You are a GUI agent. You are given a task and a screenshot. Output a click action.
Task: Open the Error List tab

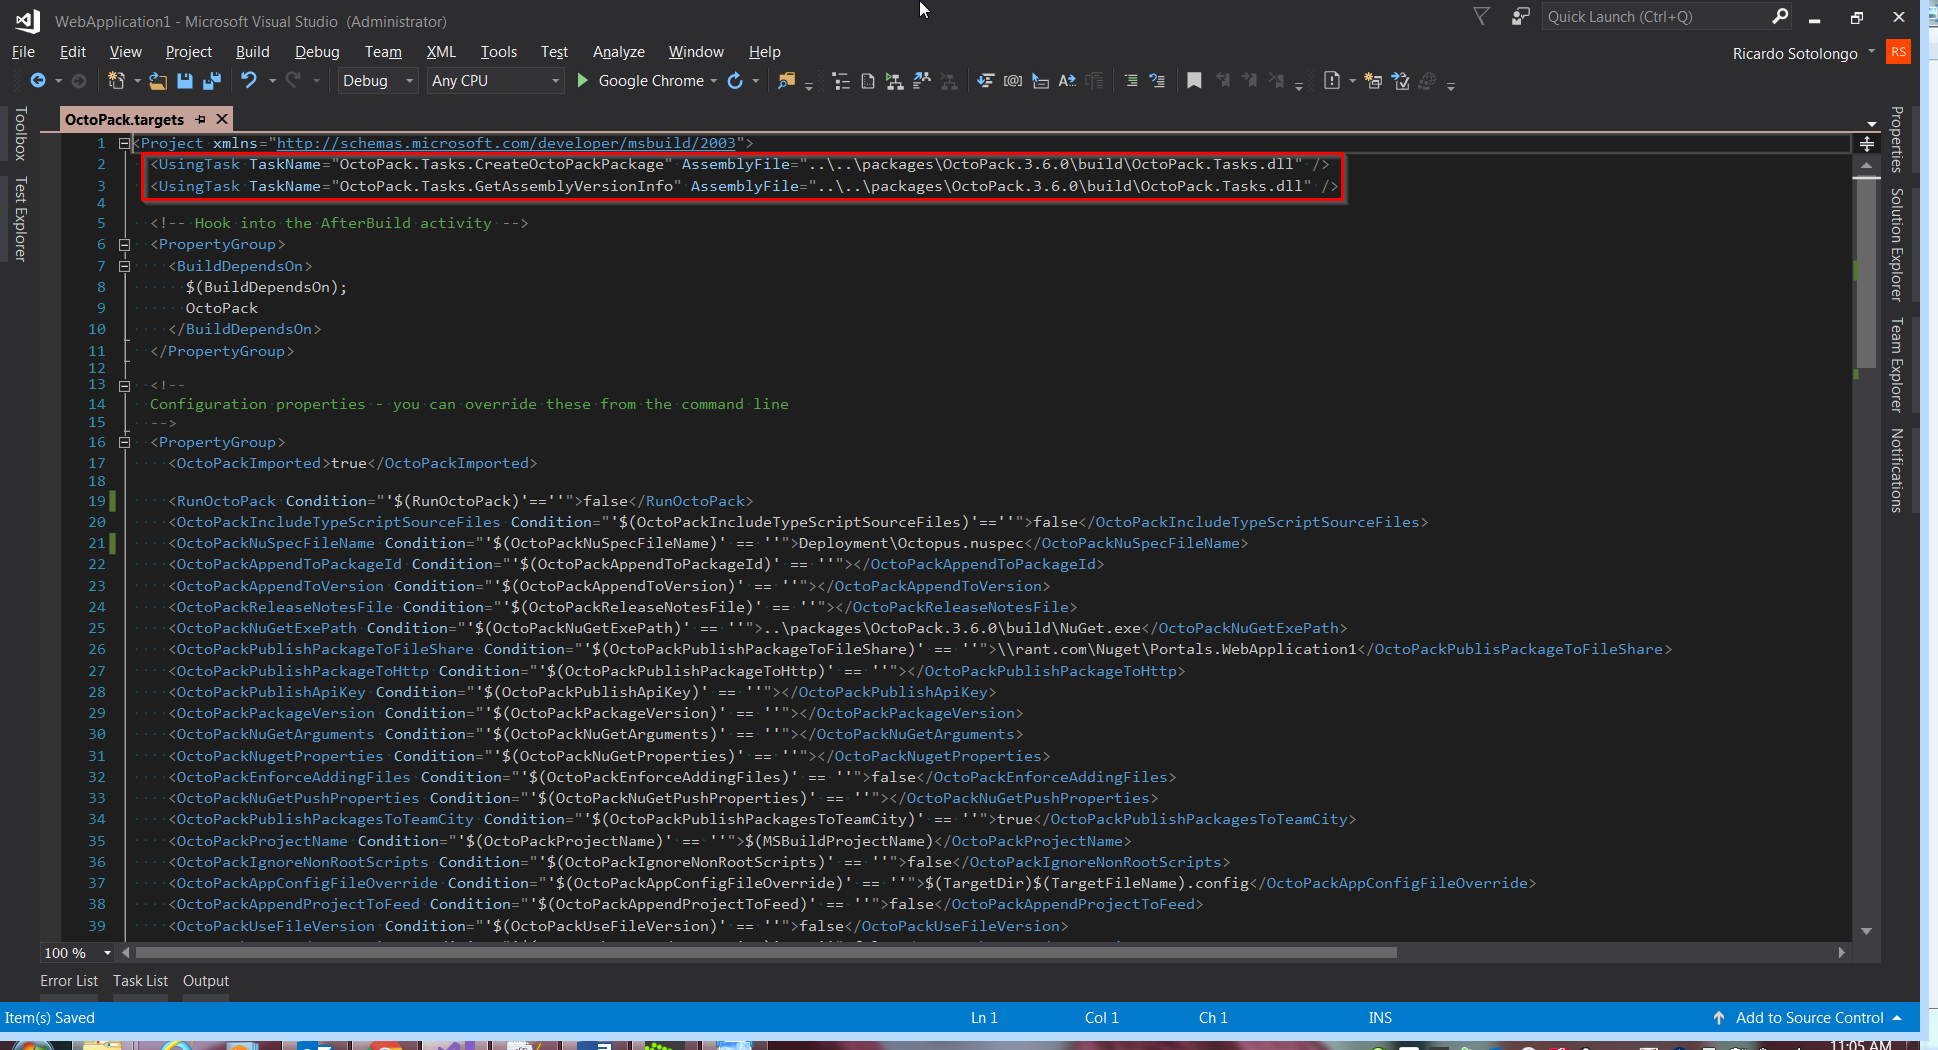[x=69, y=981]
